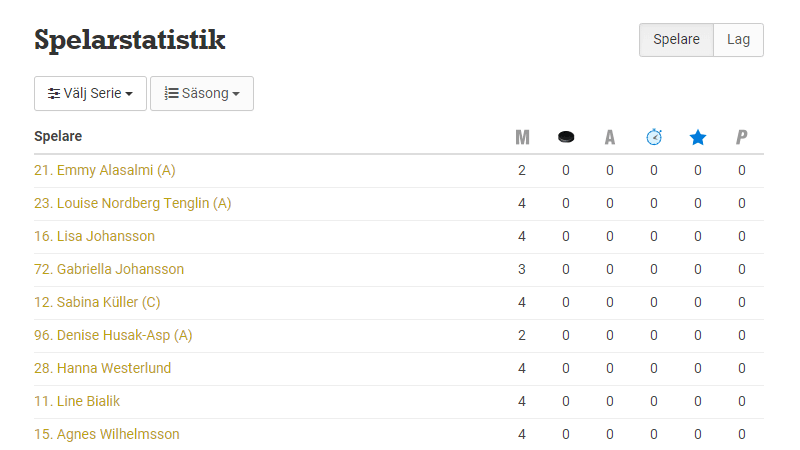Sort by points P column icon
The width and height of the screenshot is (800, 450).
pyautogui.click(x=742, y=137)
